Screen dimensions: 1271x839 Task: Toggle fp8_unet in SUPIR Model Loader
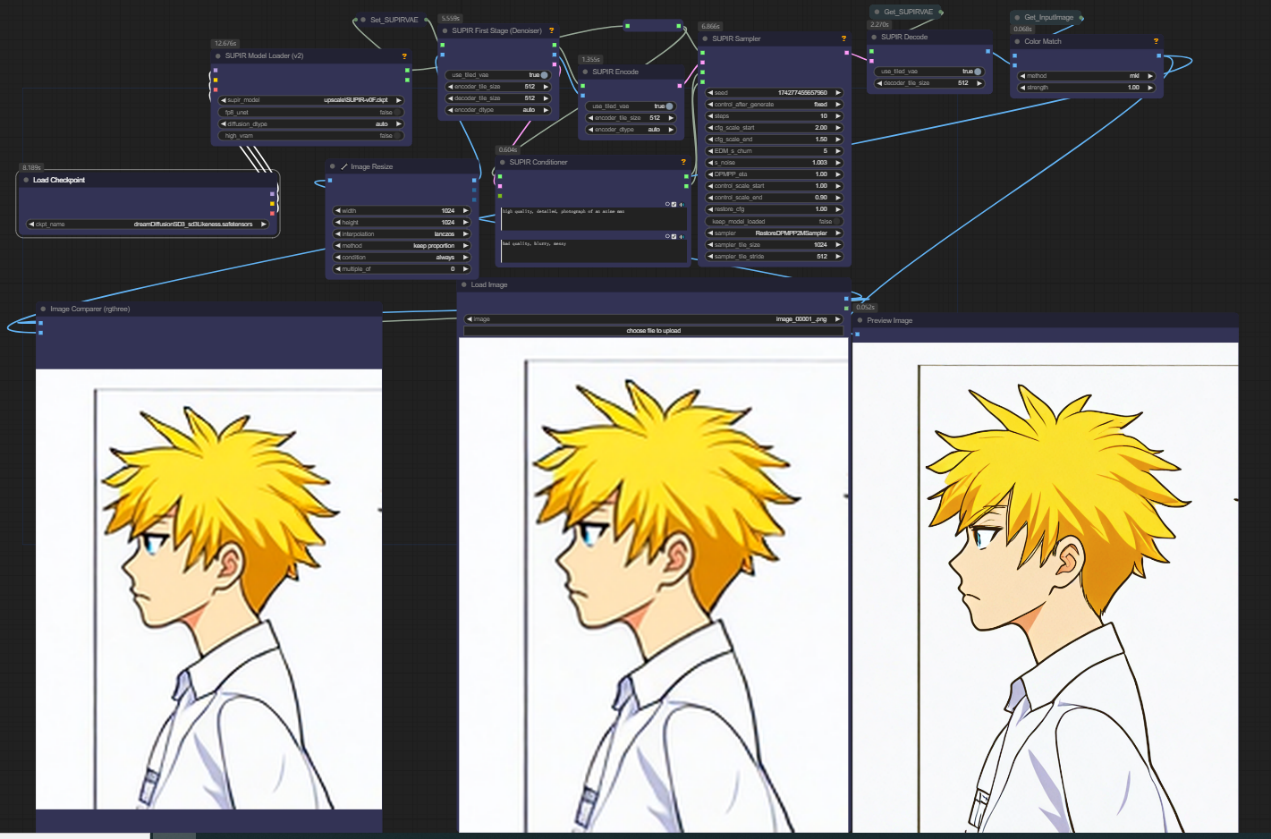[x=311, y=112]
